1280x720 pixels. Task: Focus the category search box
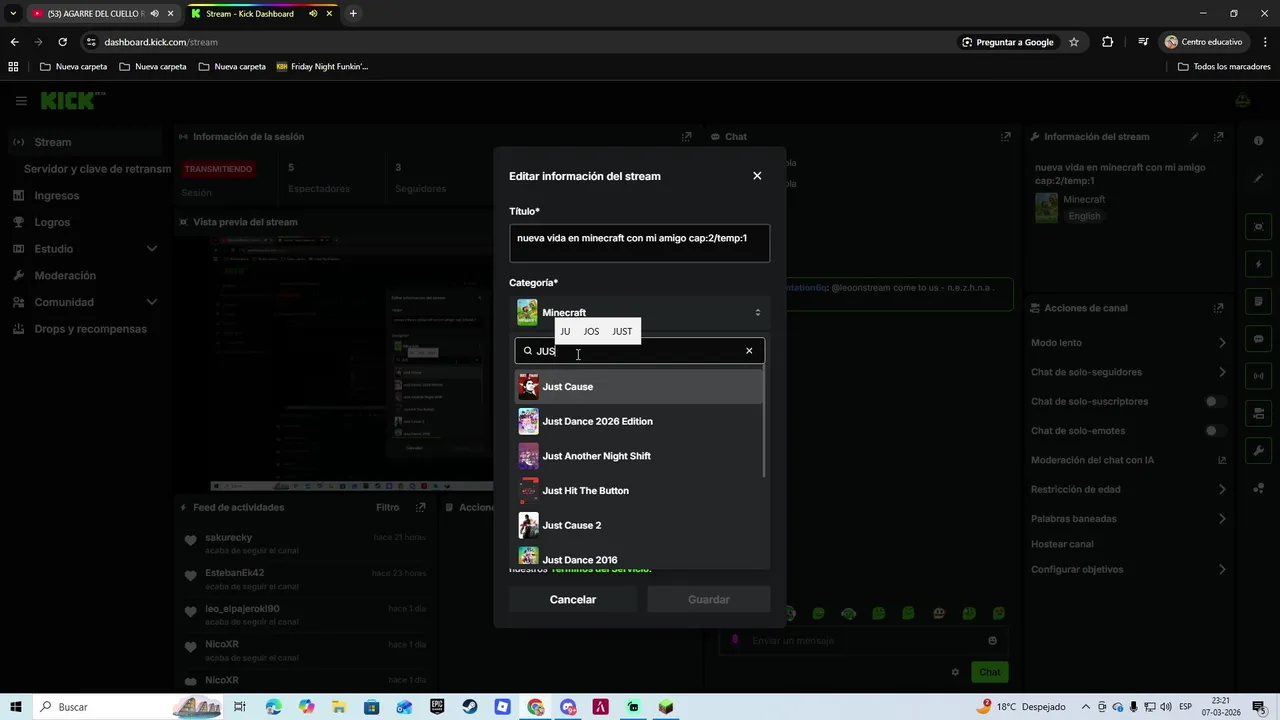pos(639,351)
